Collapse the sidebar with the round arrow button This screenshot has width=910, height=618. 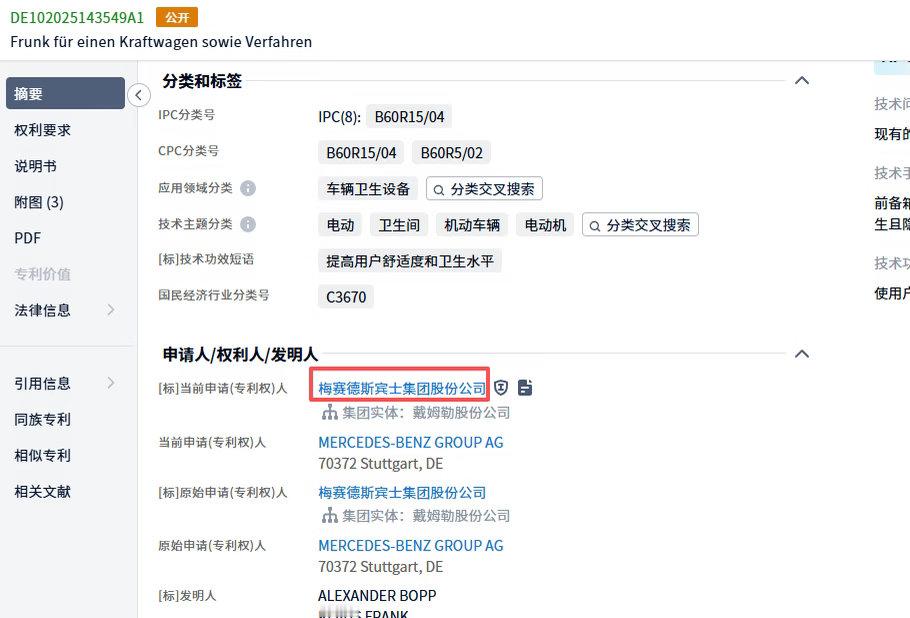coord(139,95)
